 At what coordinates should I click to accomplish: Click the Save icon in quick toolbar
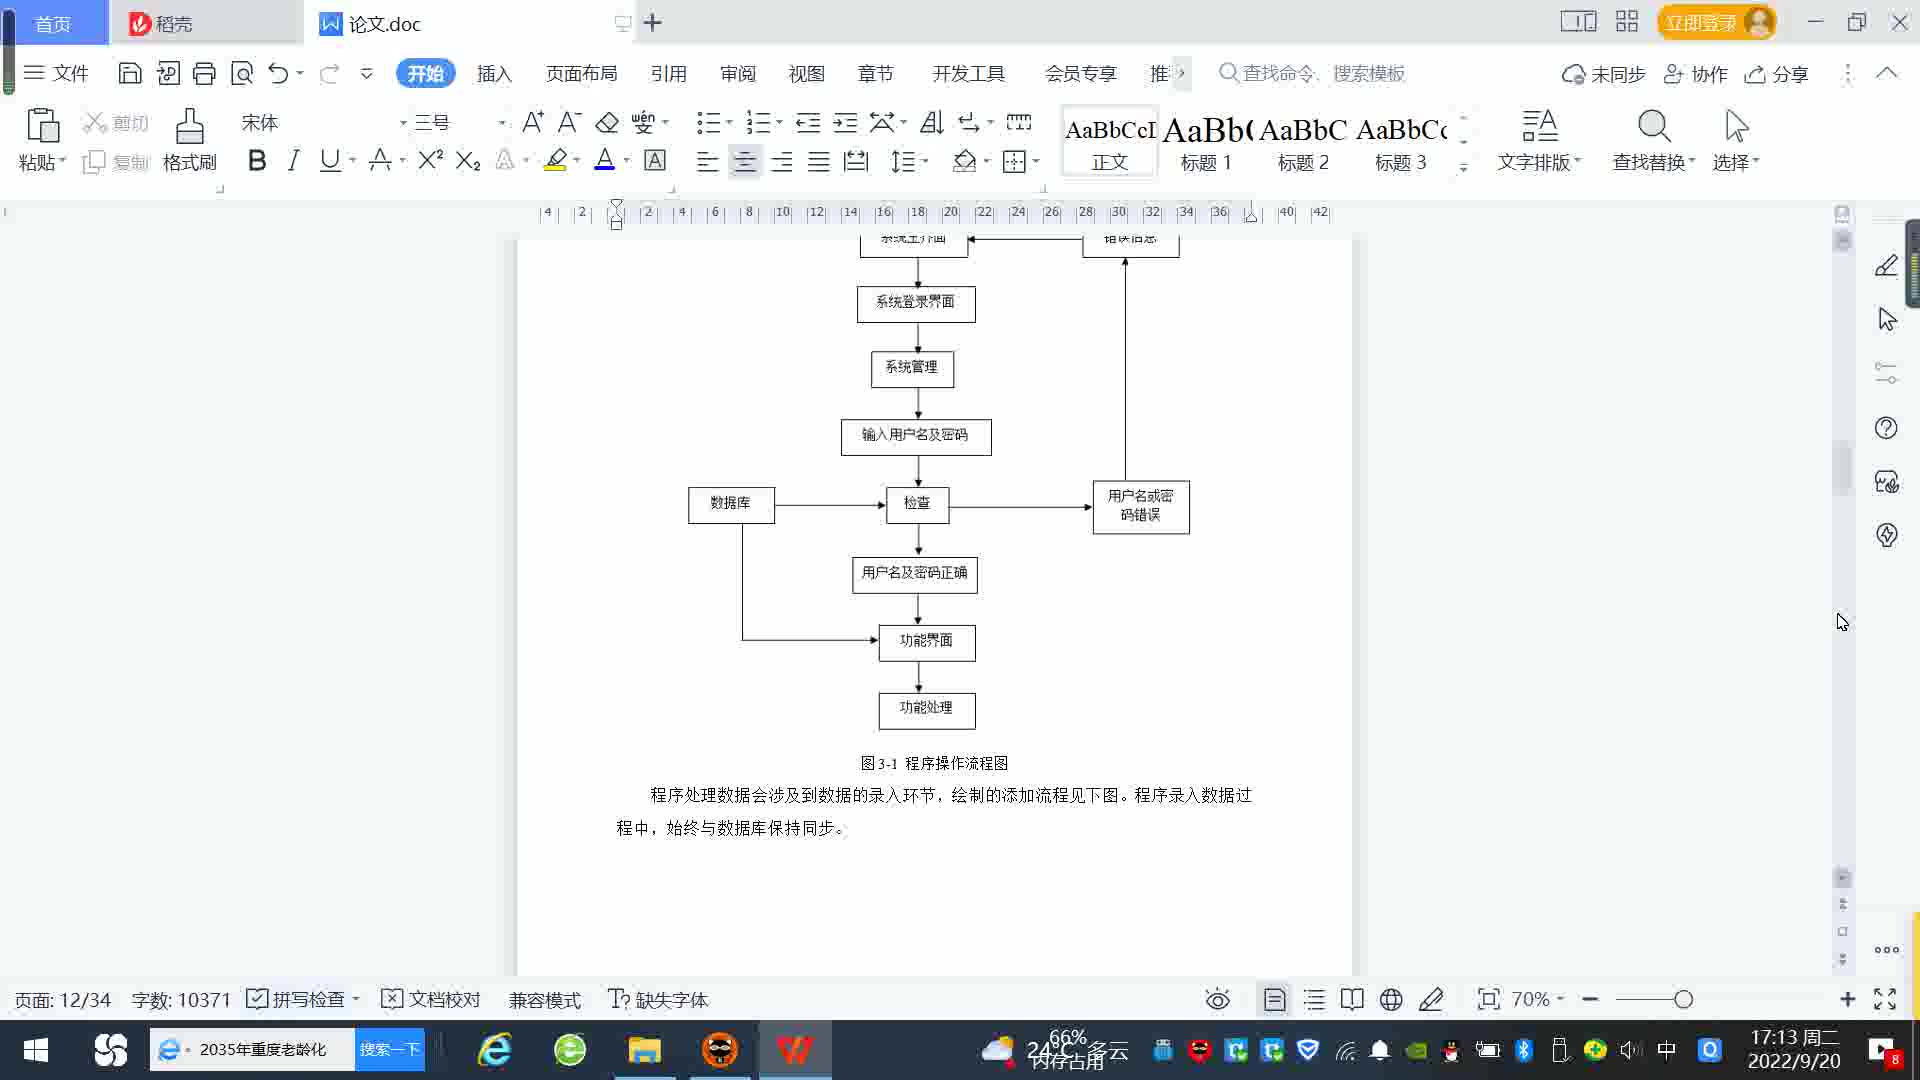tap(129, 73)
